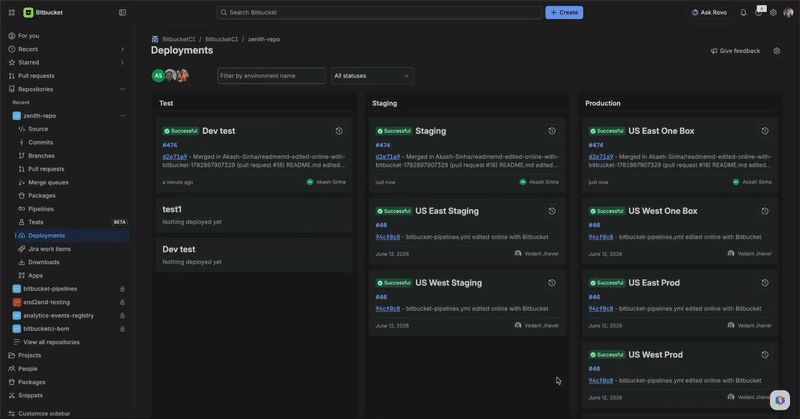The width and height of the screenshot is (800, 419).
Task: Click the lock icon beside bitbucket-pipelines
Action: (122, 289)
